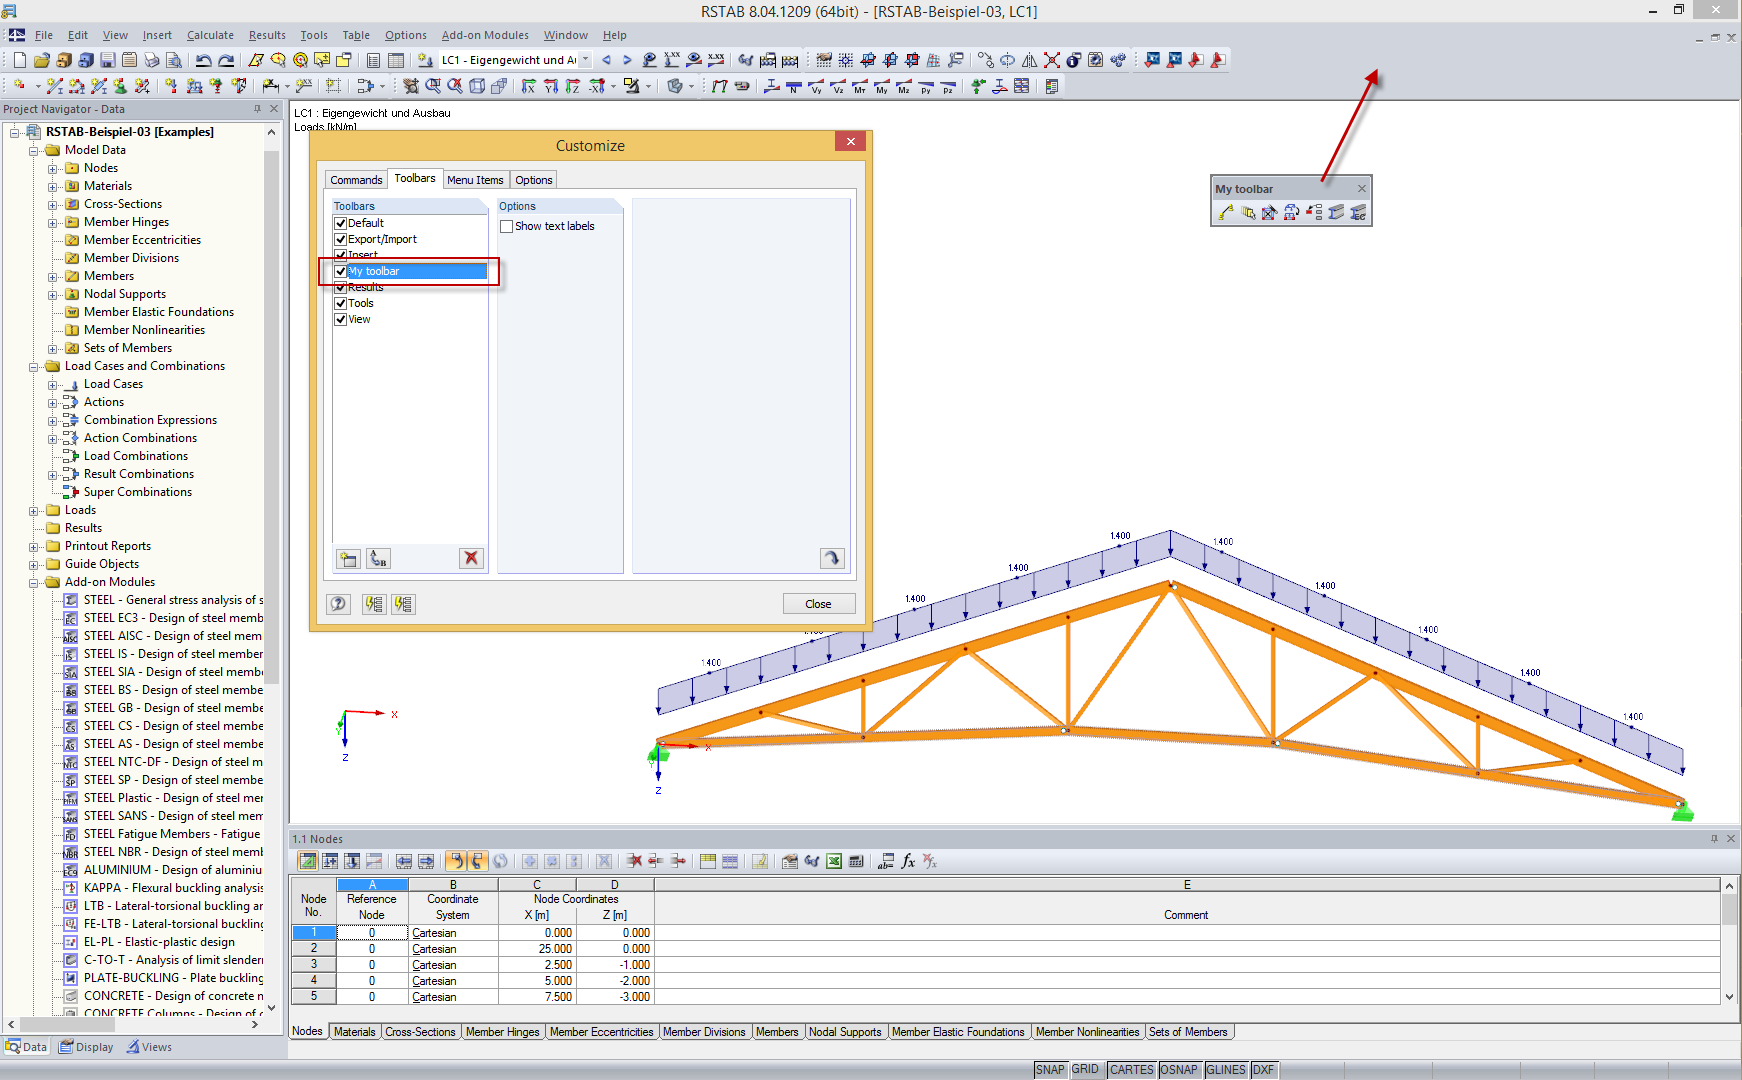
Task: Click the Close button in Customize dialog
Action: point(818,604)
